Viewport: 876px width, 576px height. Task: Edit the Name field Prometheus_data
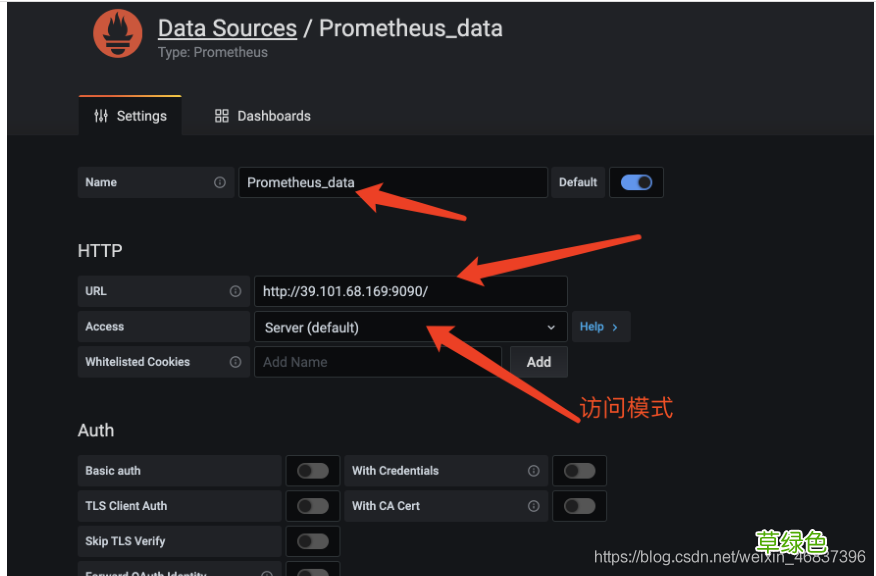coord(393,182)
